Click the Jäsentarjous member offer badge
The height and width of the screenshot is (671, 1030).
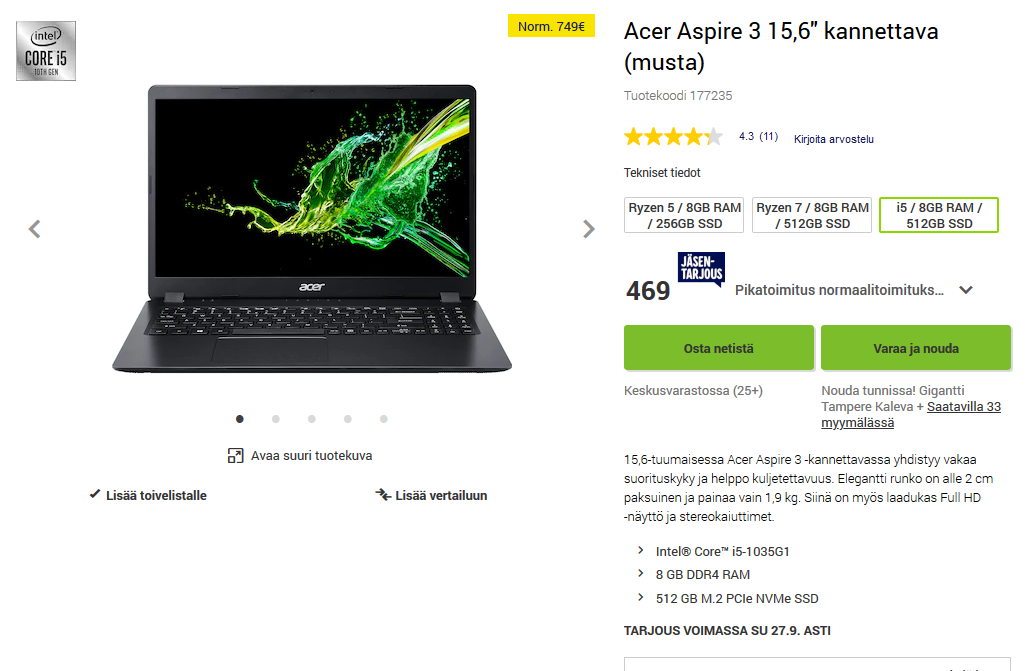(702, 268)
